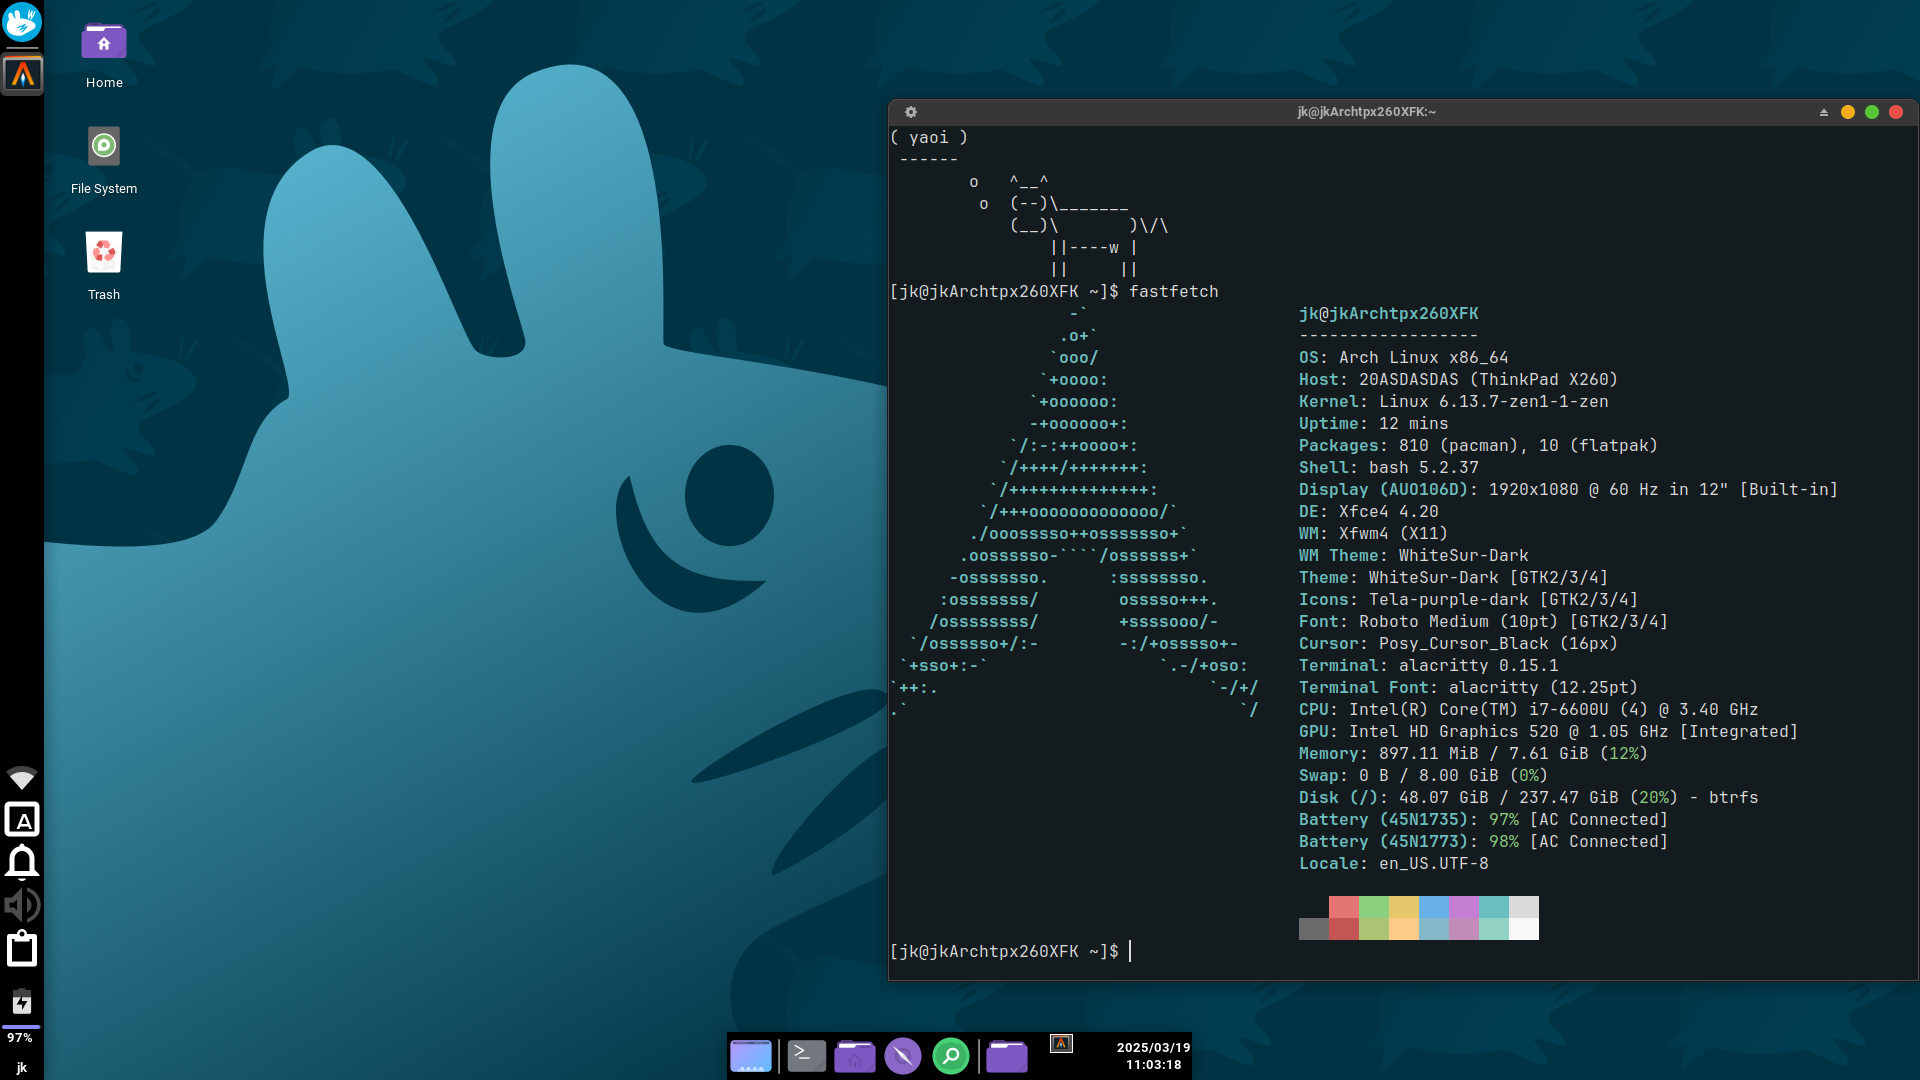The width and height of the screenshot is (1920, 1080).
Task: Click the typed fastfetch command text
Action: click(1174, 291)
